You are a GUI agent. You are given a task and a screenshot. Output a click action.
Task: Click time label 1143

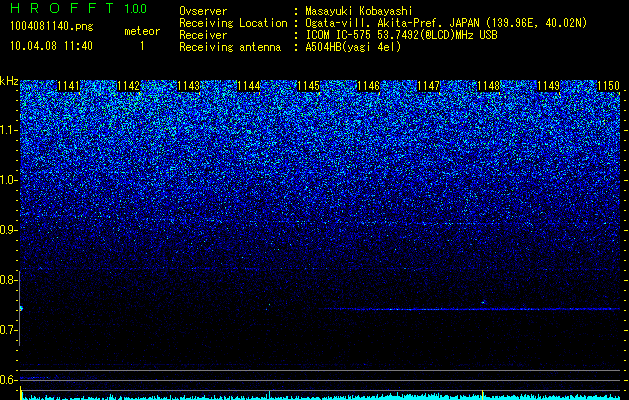click(189, 86)
